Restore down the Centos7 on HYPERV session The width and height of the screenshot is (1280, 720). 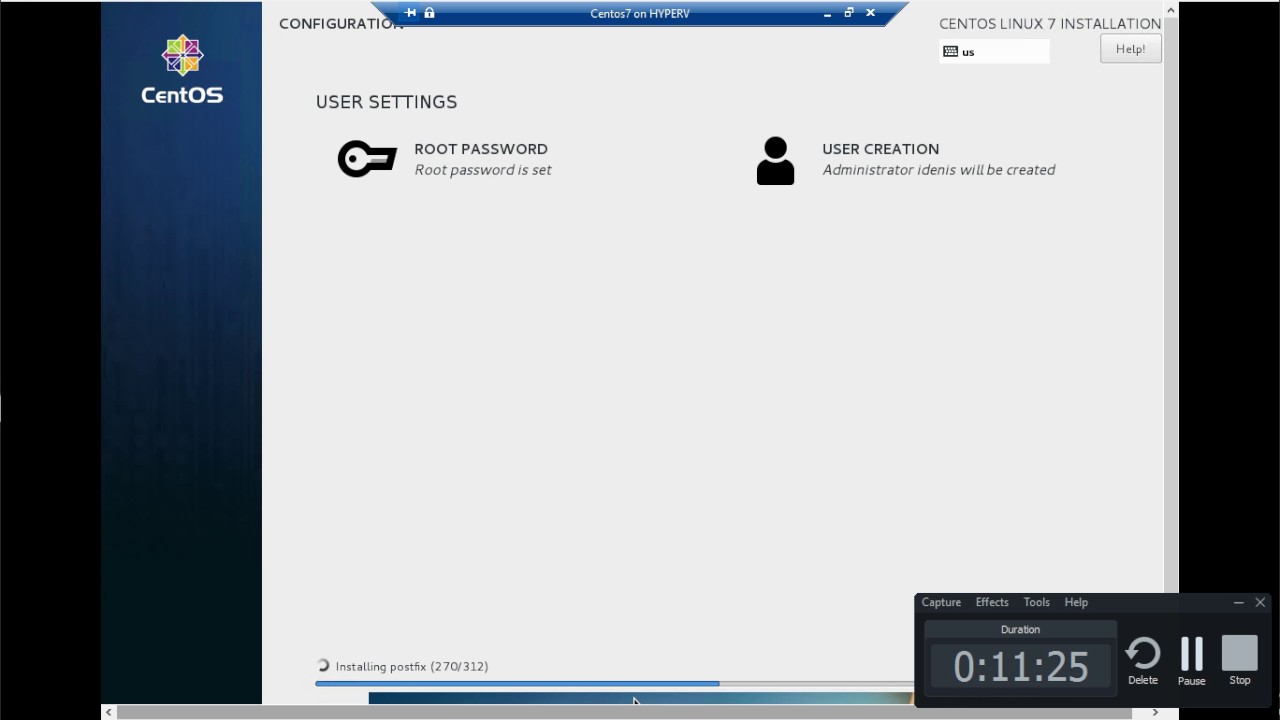tap(849, 13)
